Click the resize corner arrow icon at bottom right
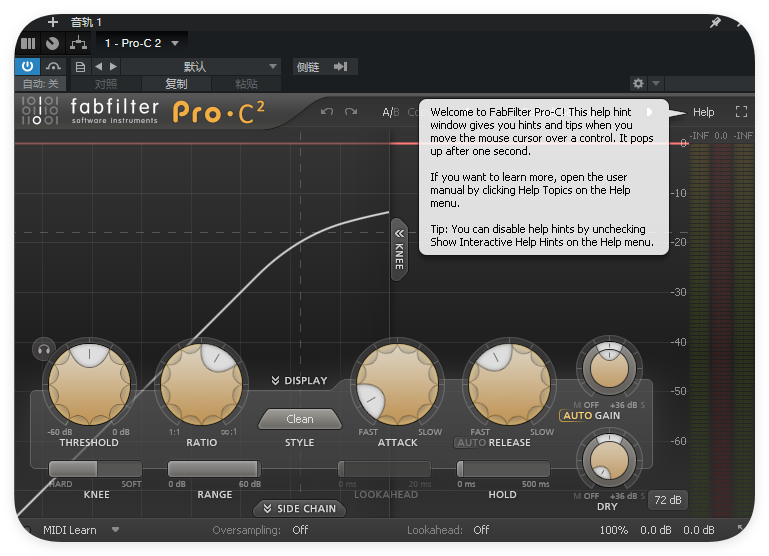The height and width of the screenshot is (556, 769). click(x=741, y=528)
